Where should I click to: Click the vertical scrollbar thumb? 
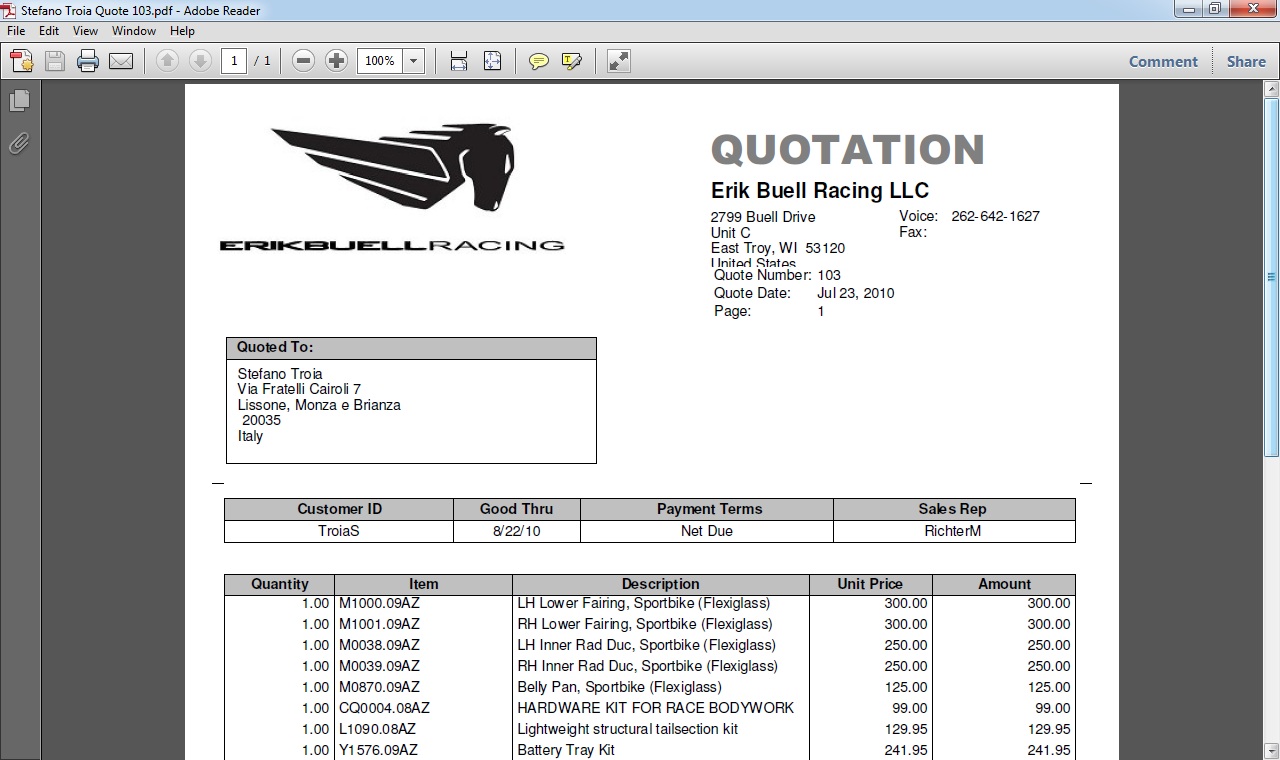click(1271, 276)
